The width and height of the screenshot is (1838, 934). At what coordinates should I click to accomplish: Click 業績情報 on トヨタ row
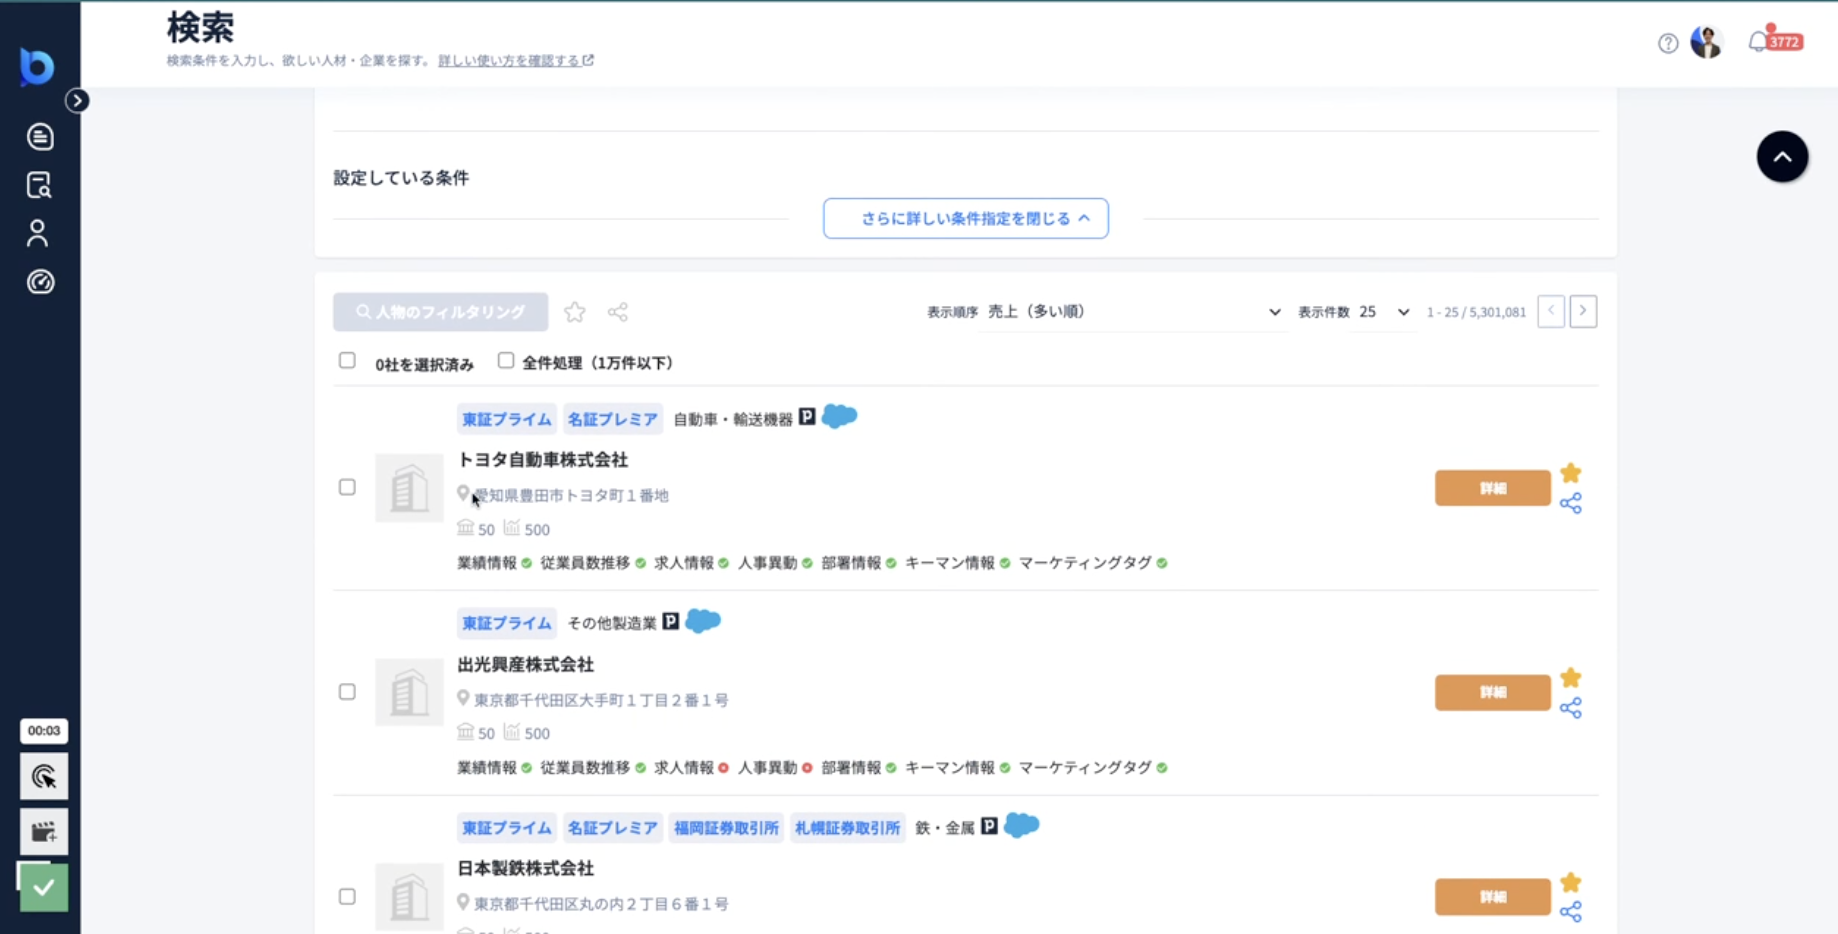(495, 563)
